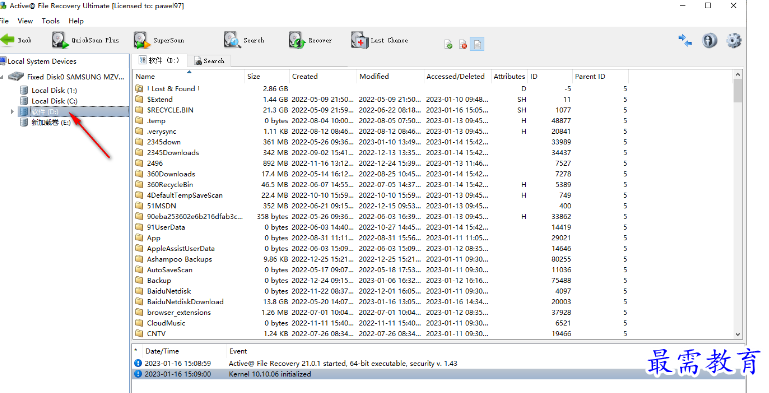Sort by the Name column header
The width and height of the screenshot is (769, 393).
click(x=189, y=77)
